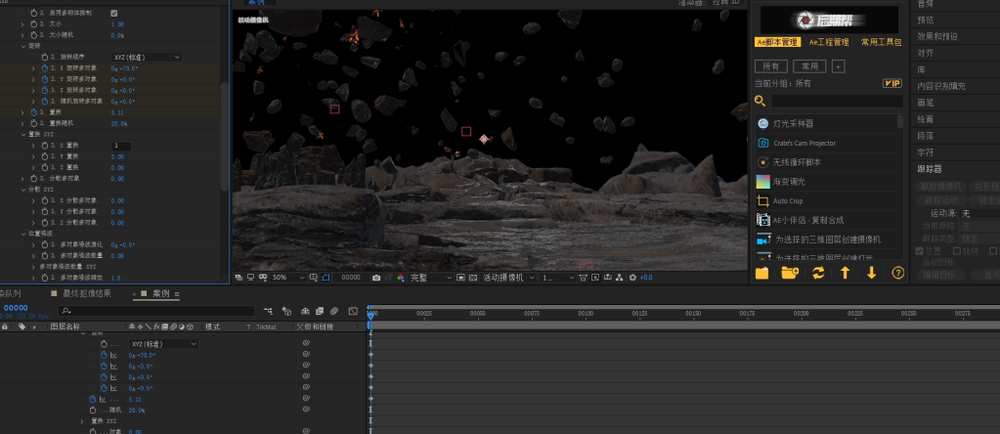Click the orange folder icon in script panel

762,273
